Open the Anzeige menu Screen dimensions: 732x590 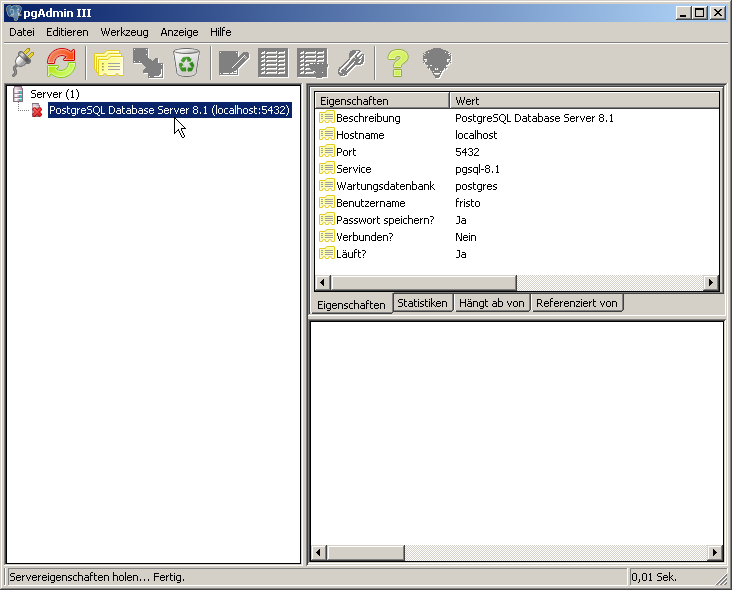click(x=179, y=32)
